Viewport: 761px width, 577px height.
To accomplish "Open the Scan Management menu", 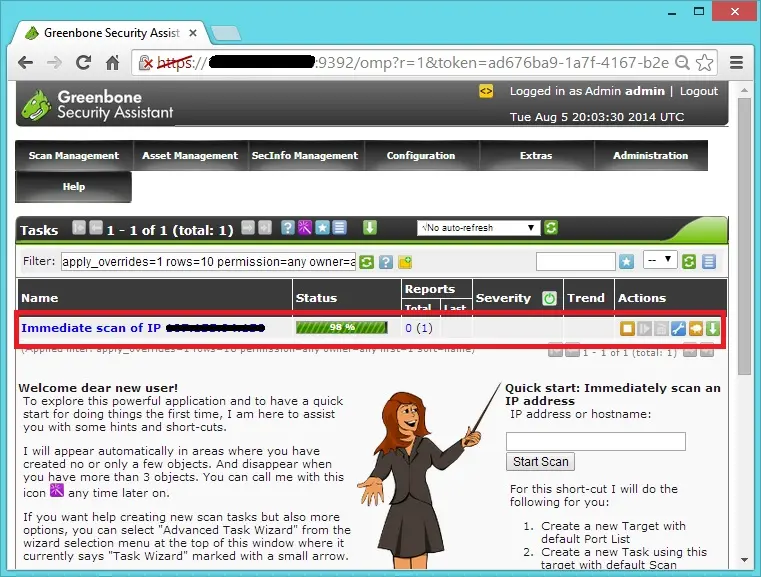I will [x=74, y=155].
